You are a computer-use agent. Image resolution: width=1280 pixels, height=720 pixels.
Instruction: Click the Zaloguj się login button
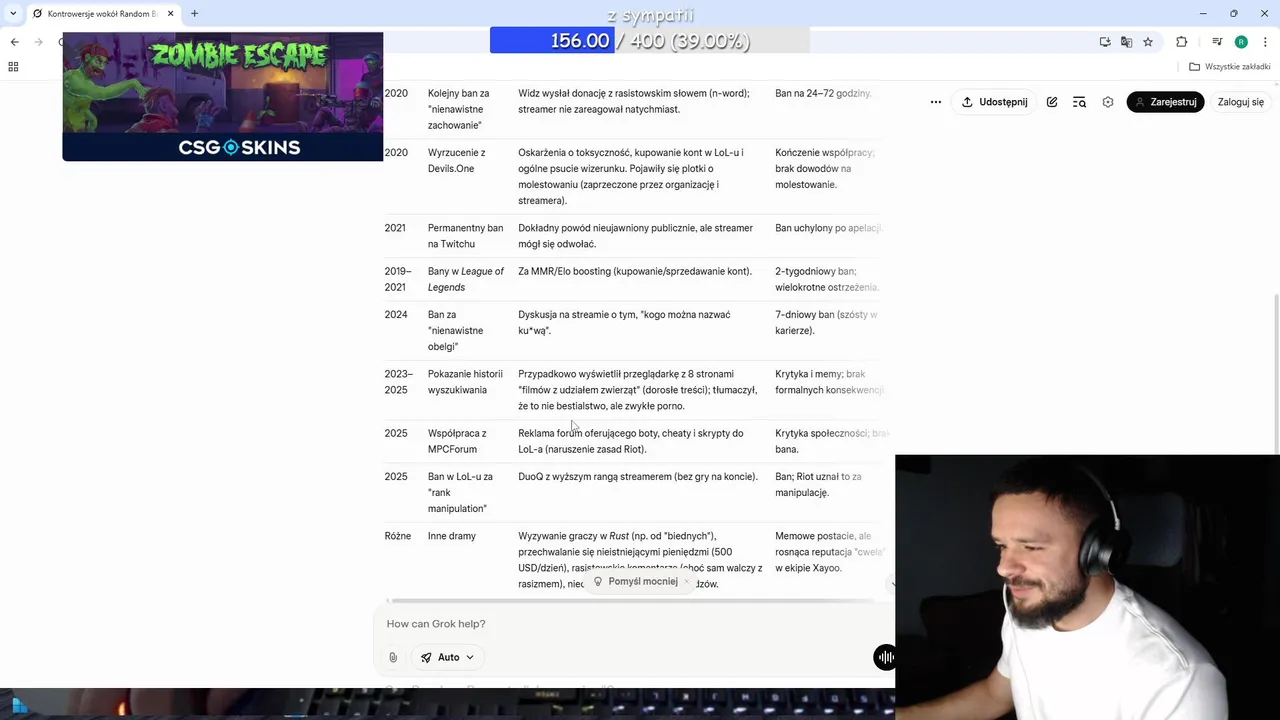(x=1241, y=102)
